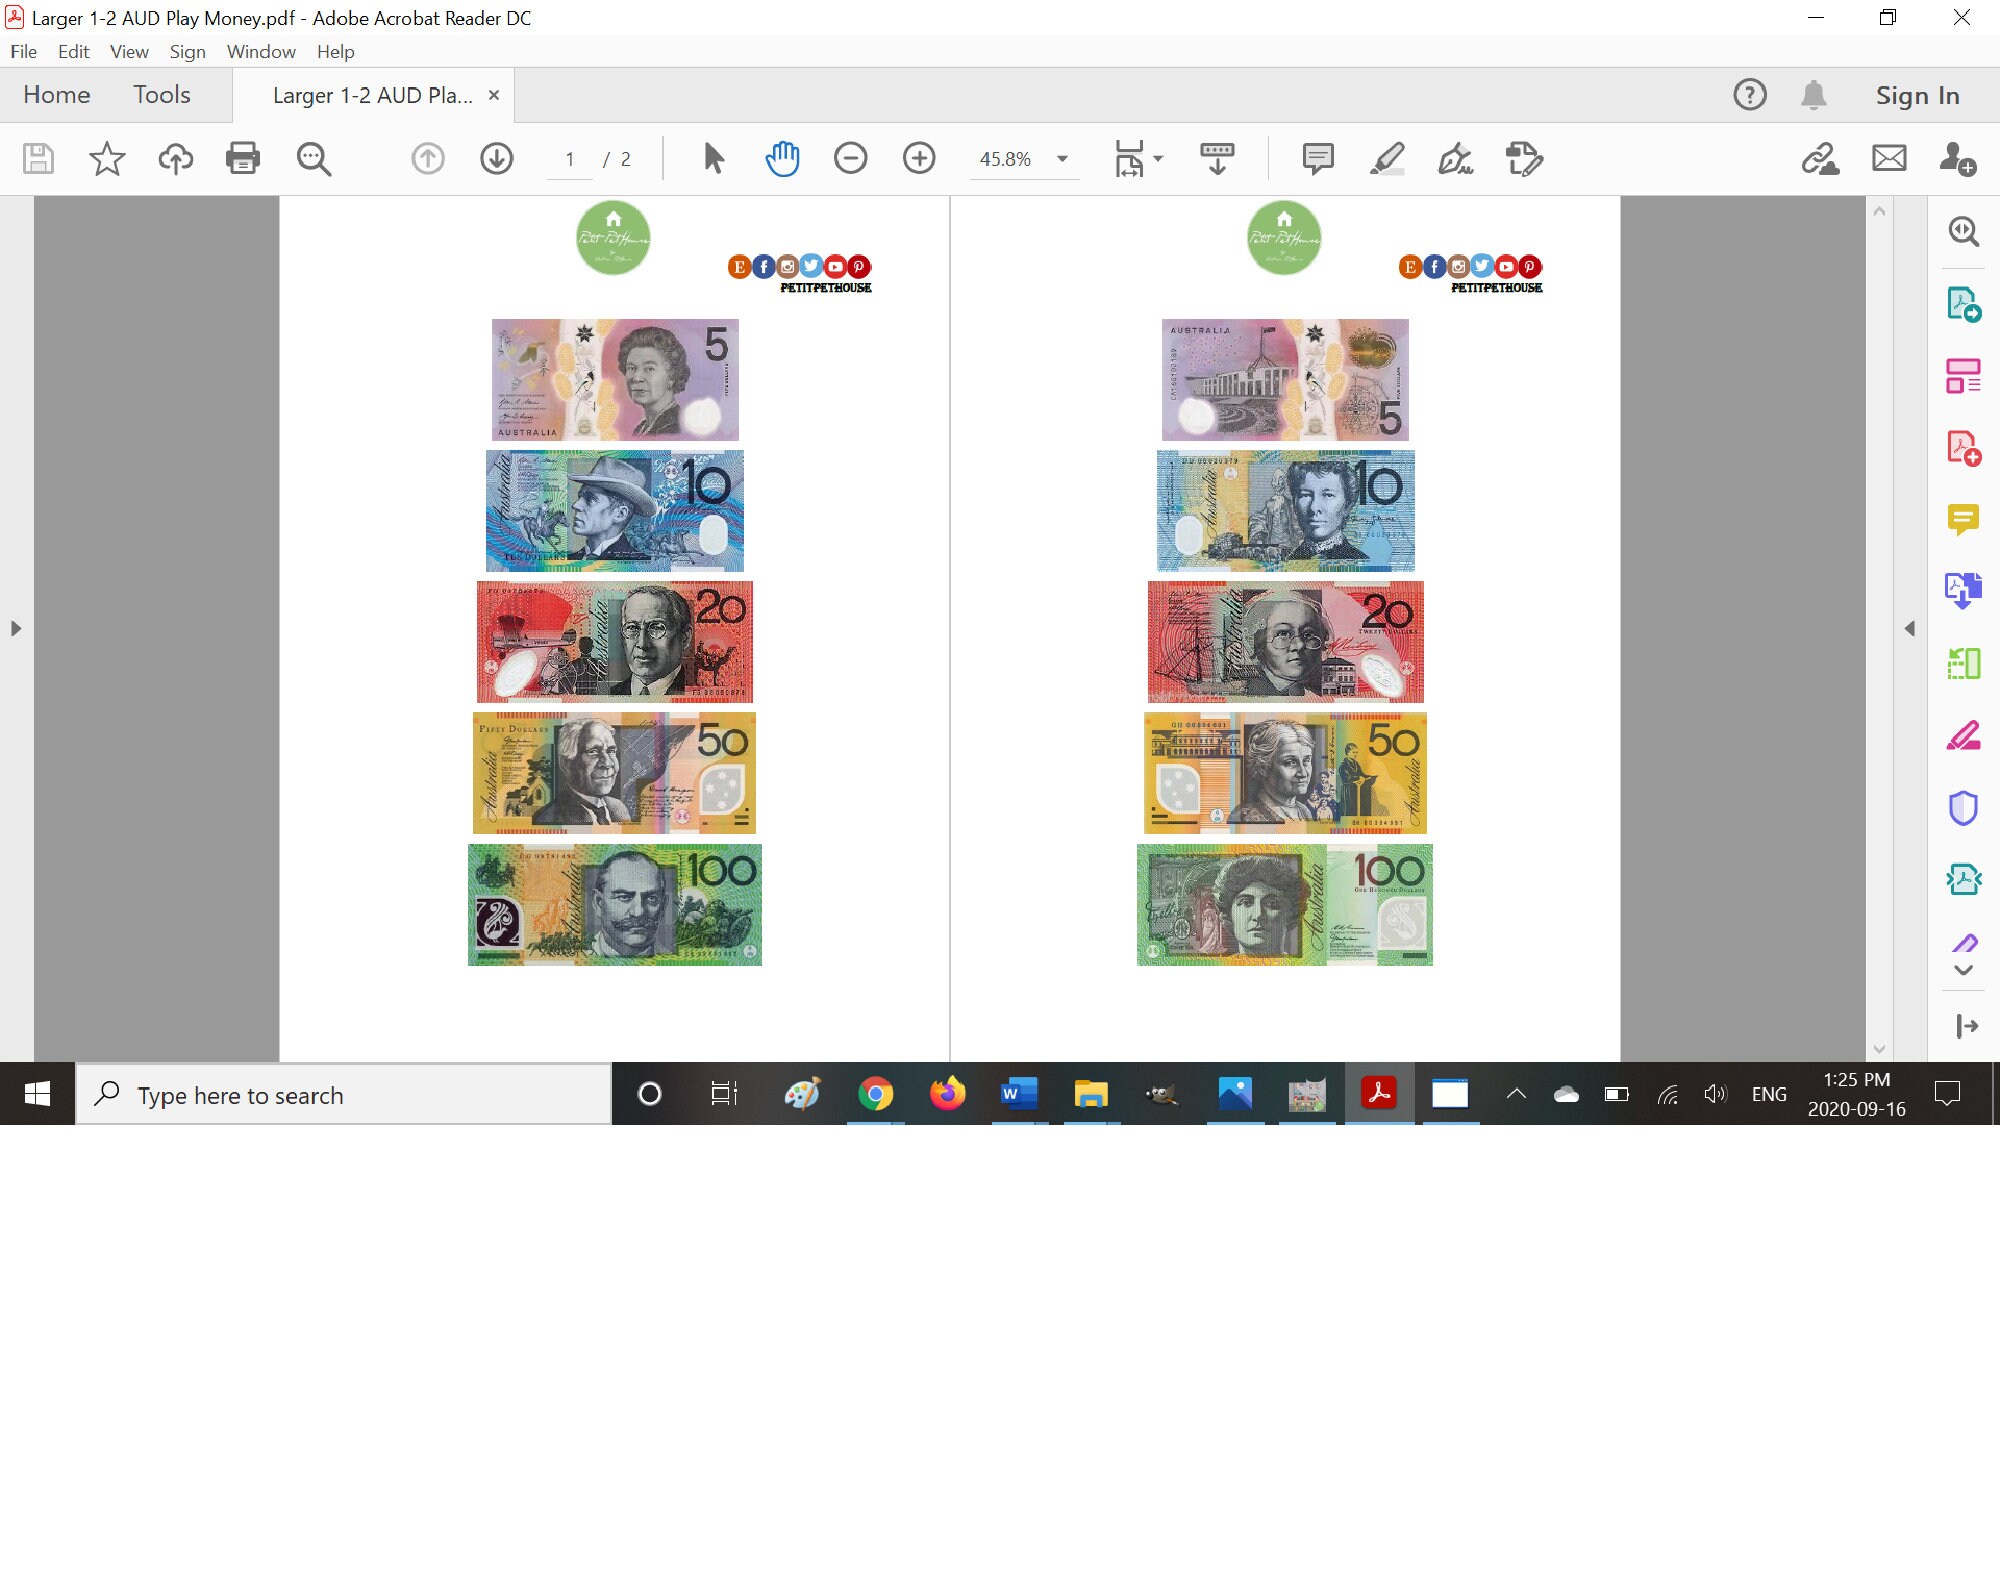Open the Fill & Sign tool
This screenshot has width=2000, height=1588.
click(1963, 735)
